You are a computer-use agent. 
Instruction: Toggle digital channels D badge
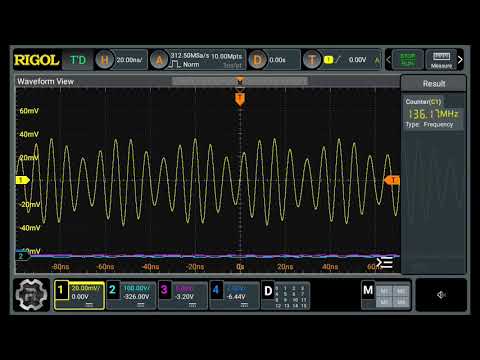coord(268,290)
